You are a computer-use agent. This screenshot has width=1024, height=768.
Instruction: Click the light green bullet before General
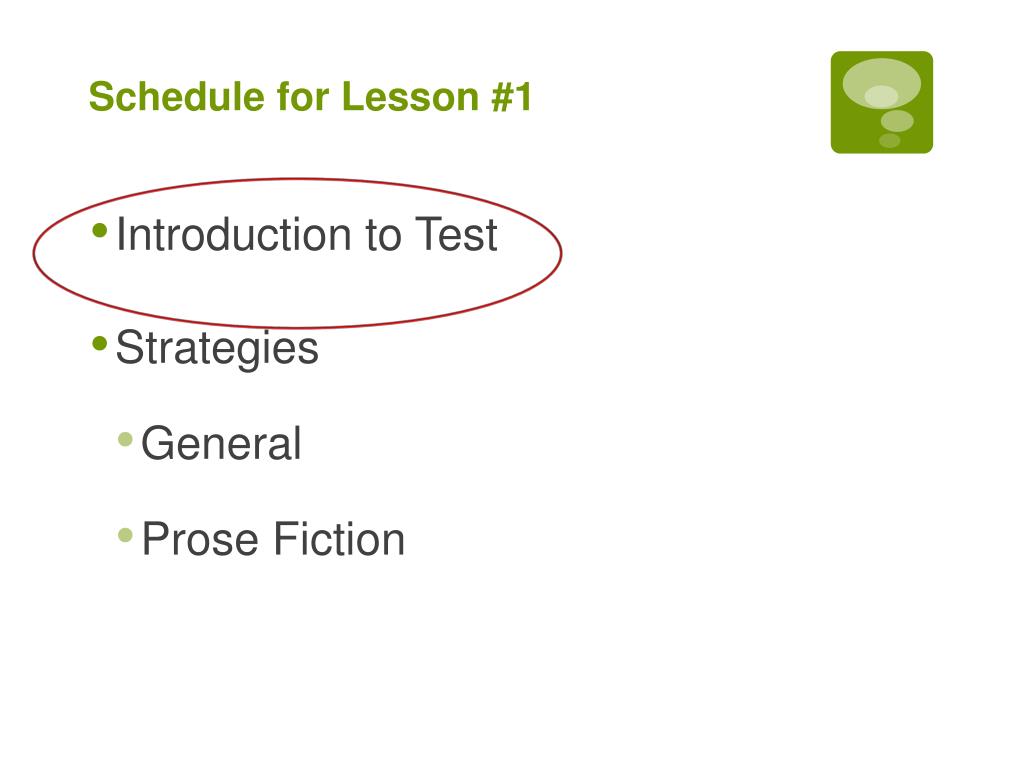tap(125, 439)
